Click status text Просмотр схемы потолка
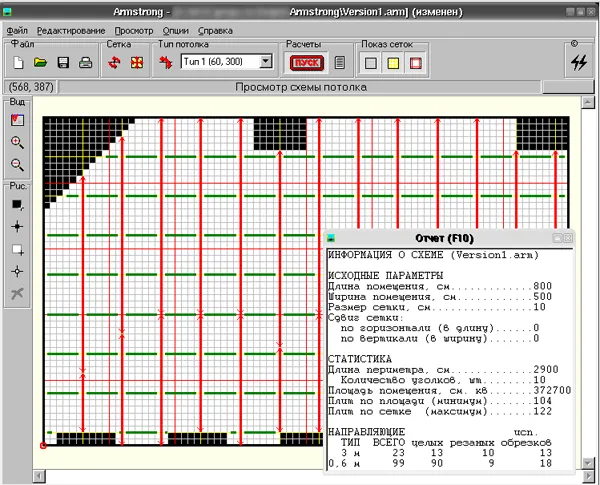 301,87
